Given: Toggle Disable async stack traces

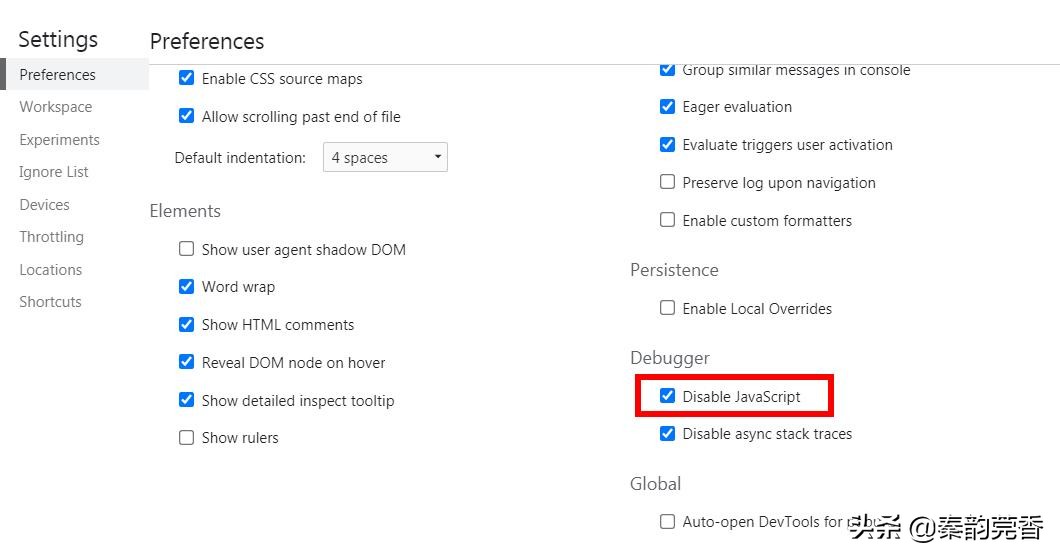Looking at the screenshot, I should tap(668, 434).
